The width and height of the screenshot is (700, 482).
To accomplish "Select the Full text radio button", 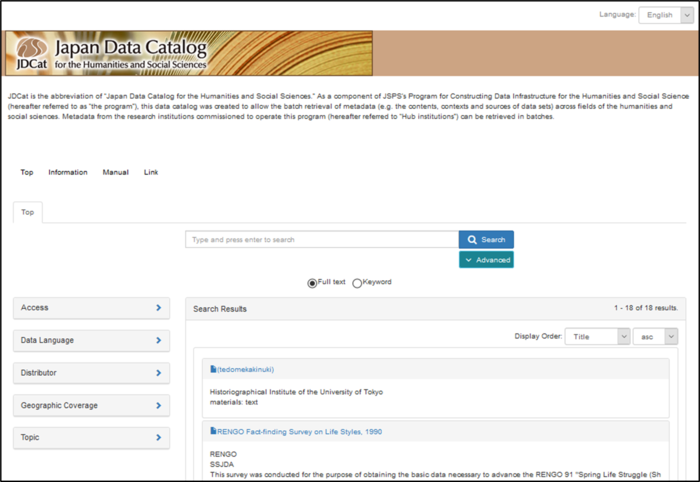I will point(312,283).
